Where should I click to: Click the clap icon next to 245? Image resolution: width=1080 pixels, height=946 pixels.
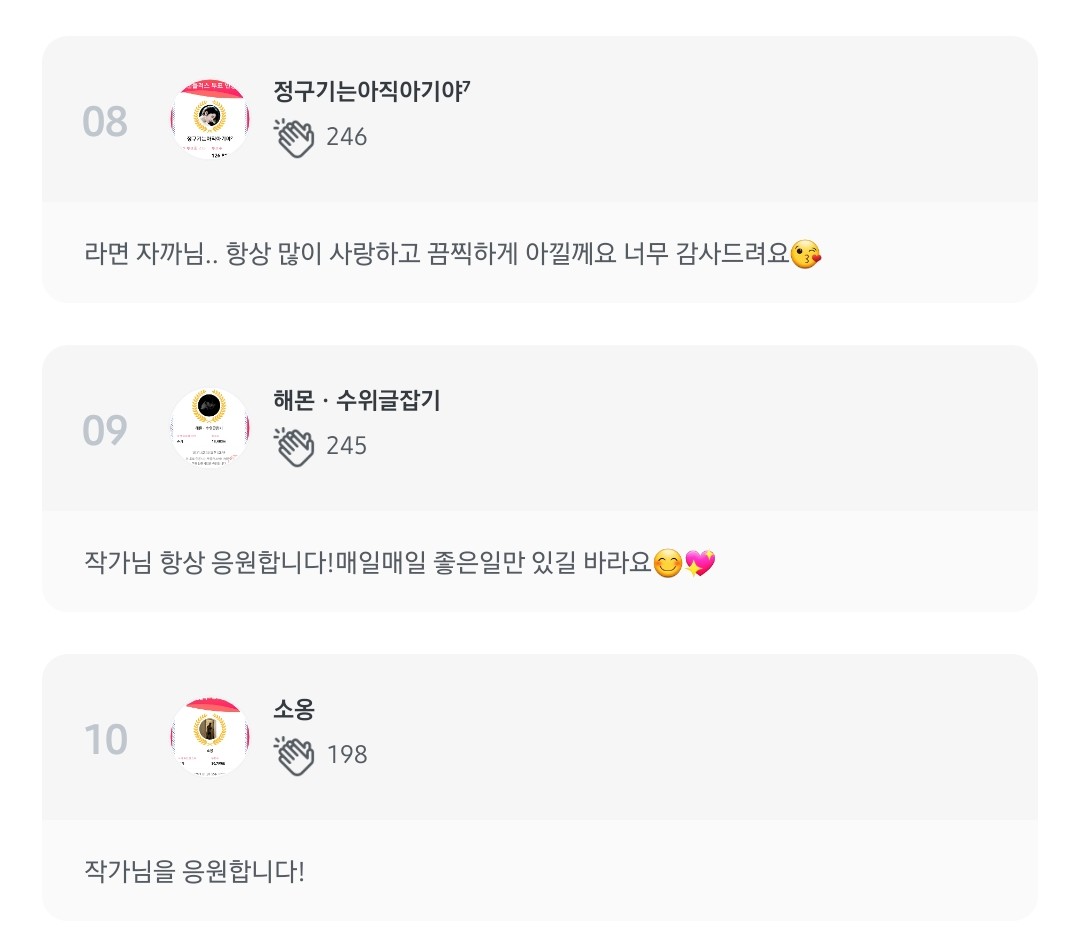(x=294, y=446)
